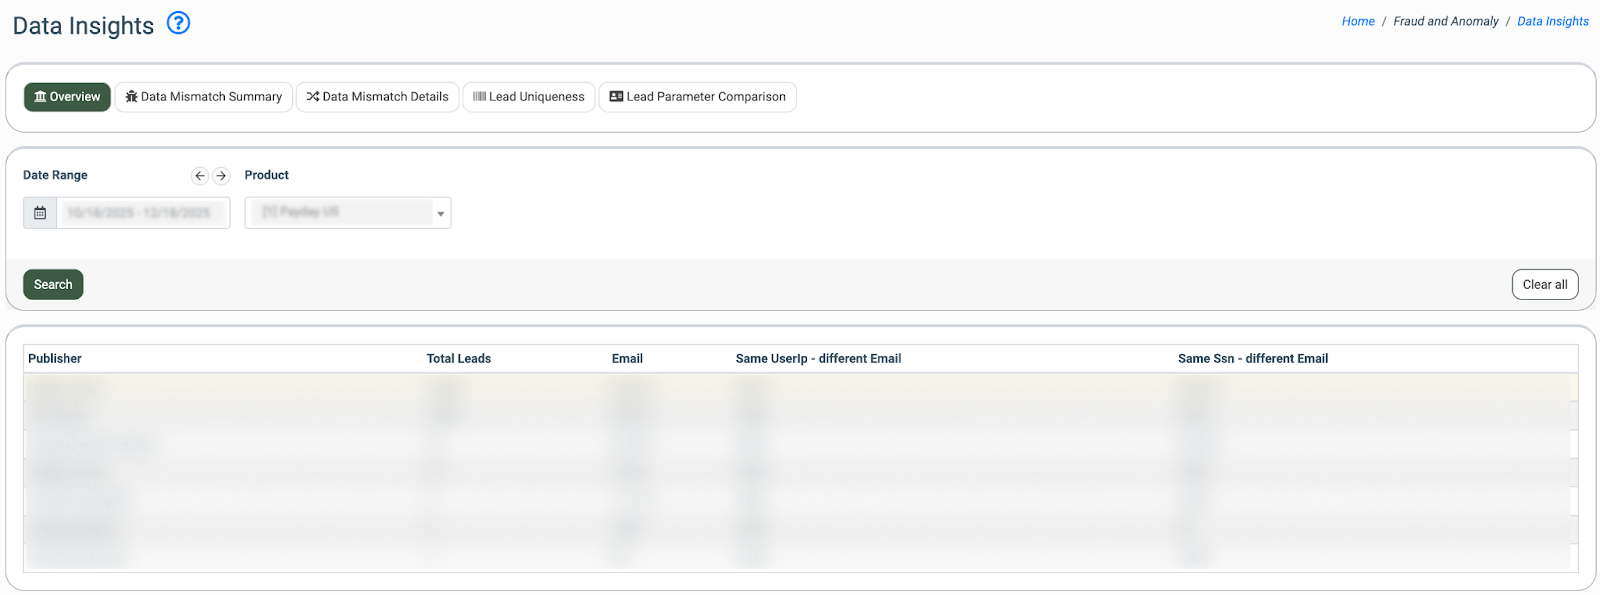Switch to the Overview tab

point(67,97)
